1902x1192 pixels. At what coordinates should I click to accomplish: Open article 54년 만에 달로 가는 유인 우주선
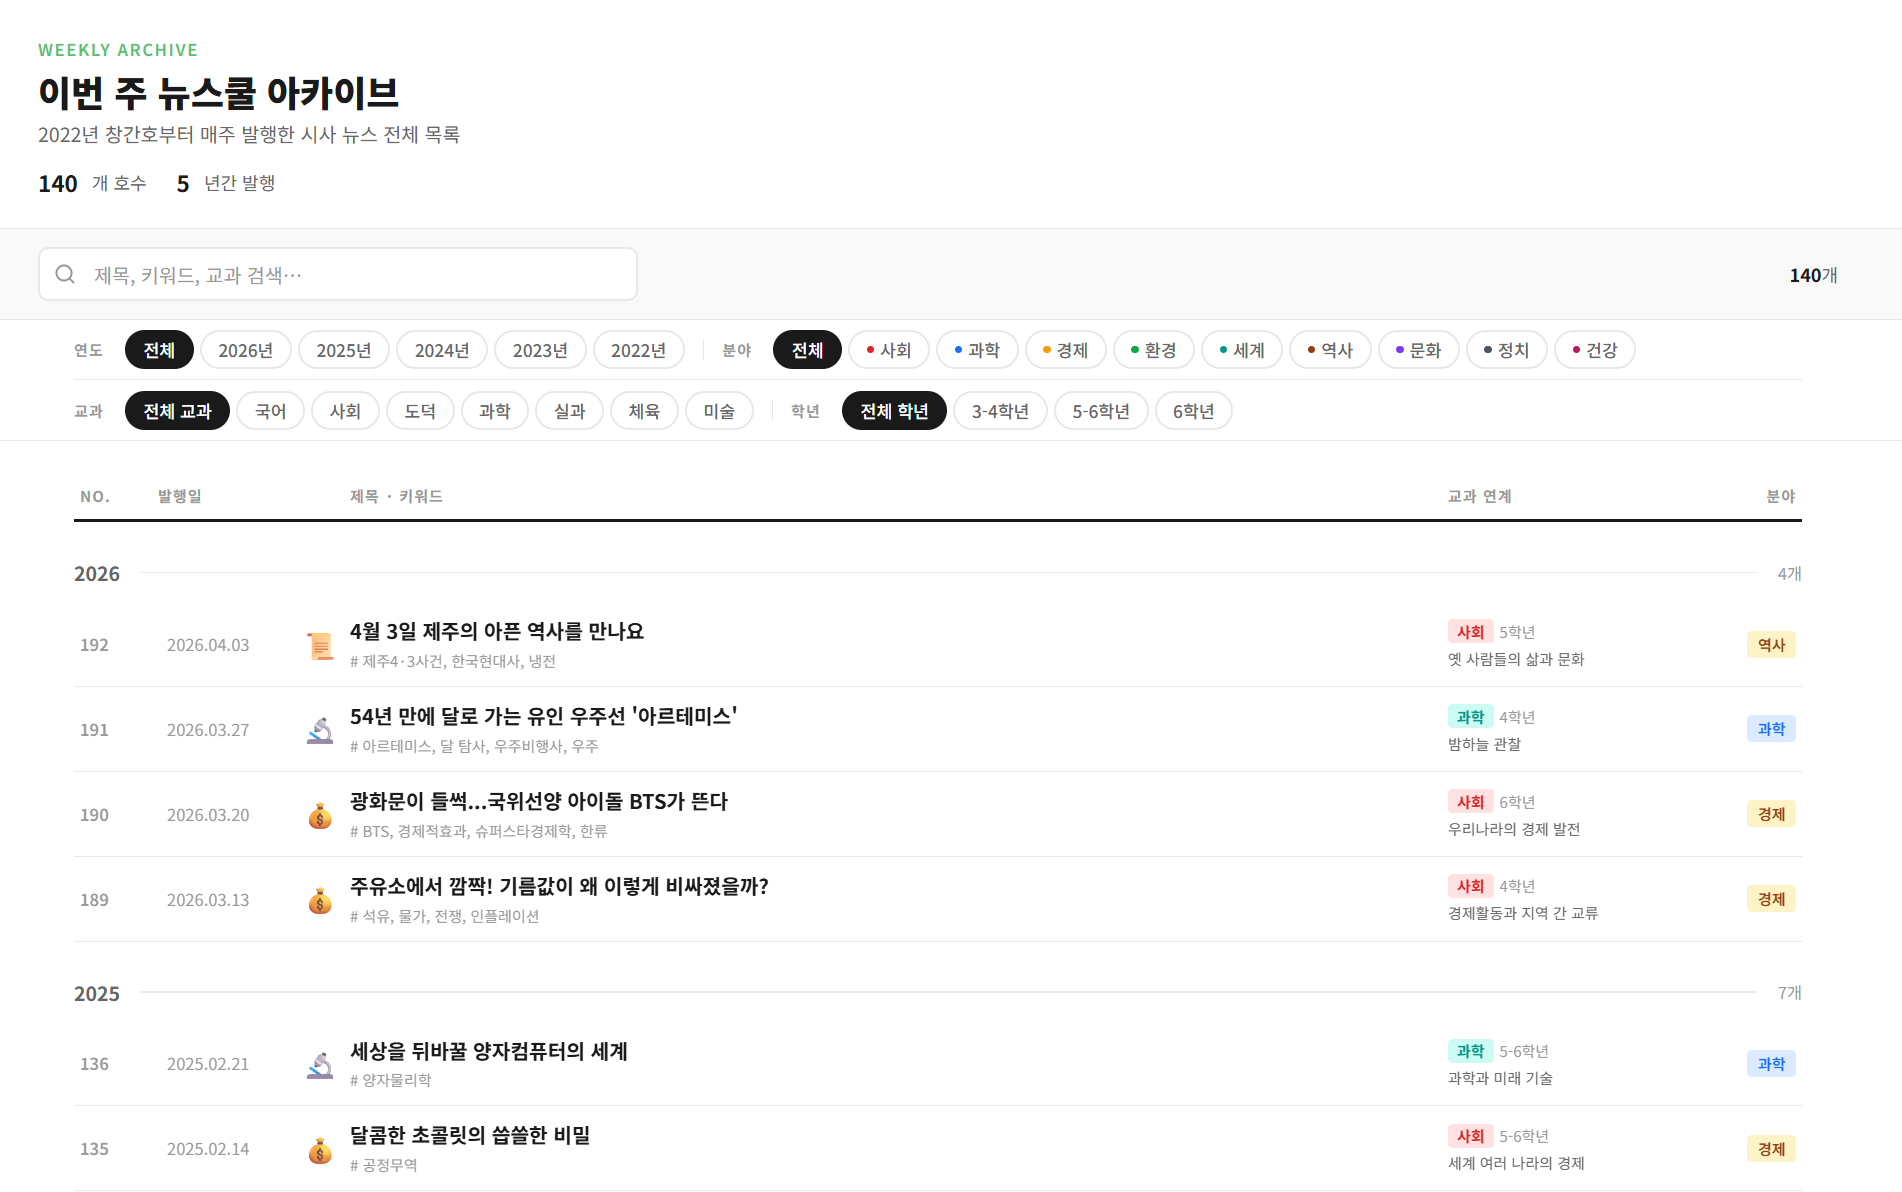543,716
